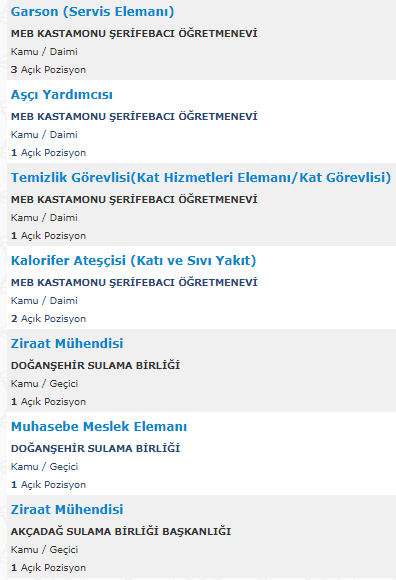Open Temizlik Görevlisi (Kat Hizmetleri Elemanı) listing
Image resolution: width=396 pixels, height=580 pixels.
point(201,178)
